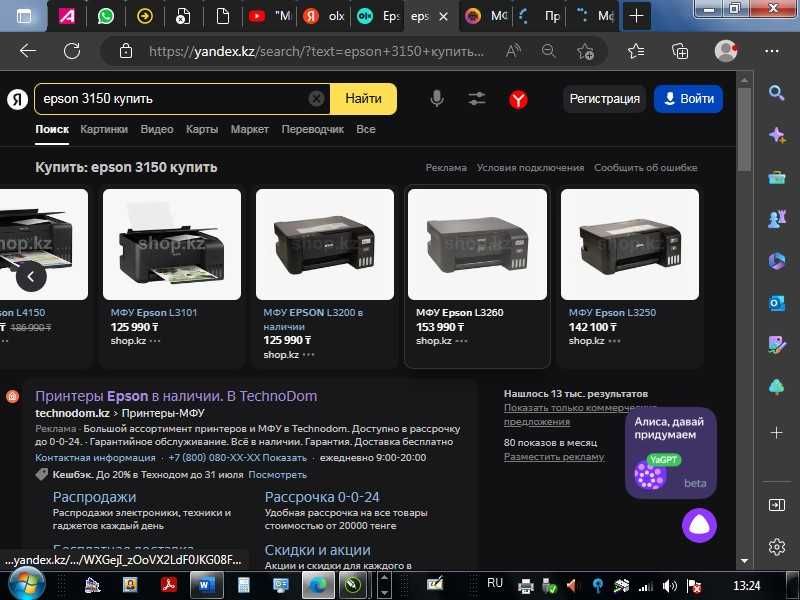Screen dimensions: 800x600
Task: Open the Copilot sparkle icon in sidebar
Action: pyautogui.click(x=777, y=135)
